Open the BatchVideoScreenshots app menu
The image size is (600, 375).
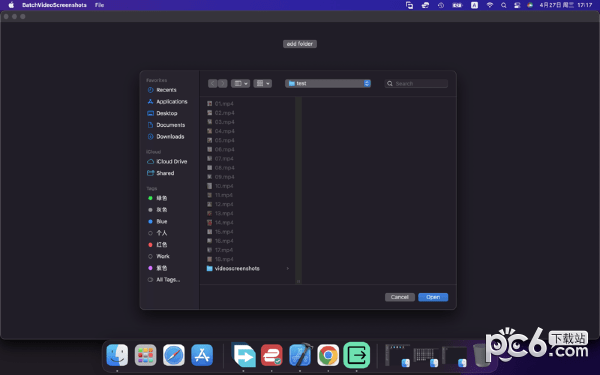coord(54,5)
